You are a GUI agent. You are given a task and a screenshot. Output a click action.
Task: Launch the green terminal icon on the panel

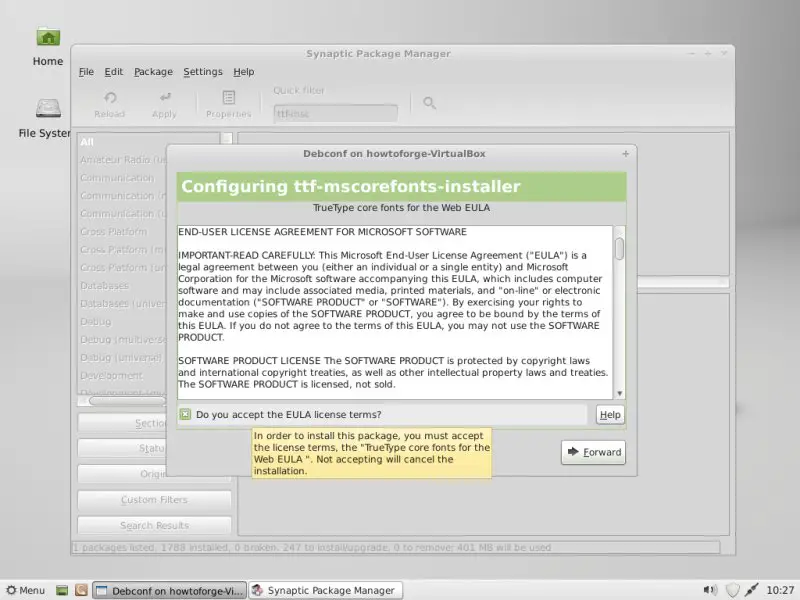[x=62, y=590]
